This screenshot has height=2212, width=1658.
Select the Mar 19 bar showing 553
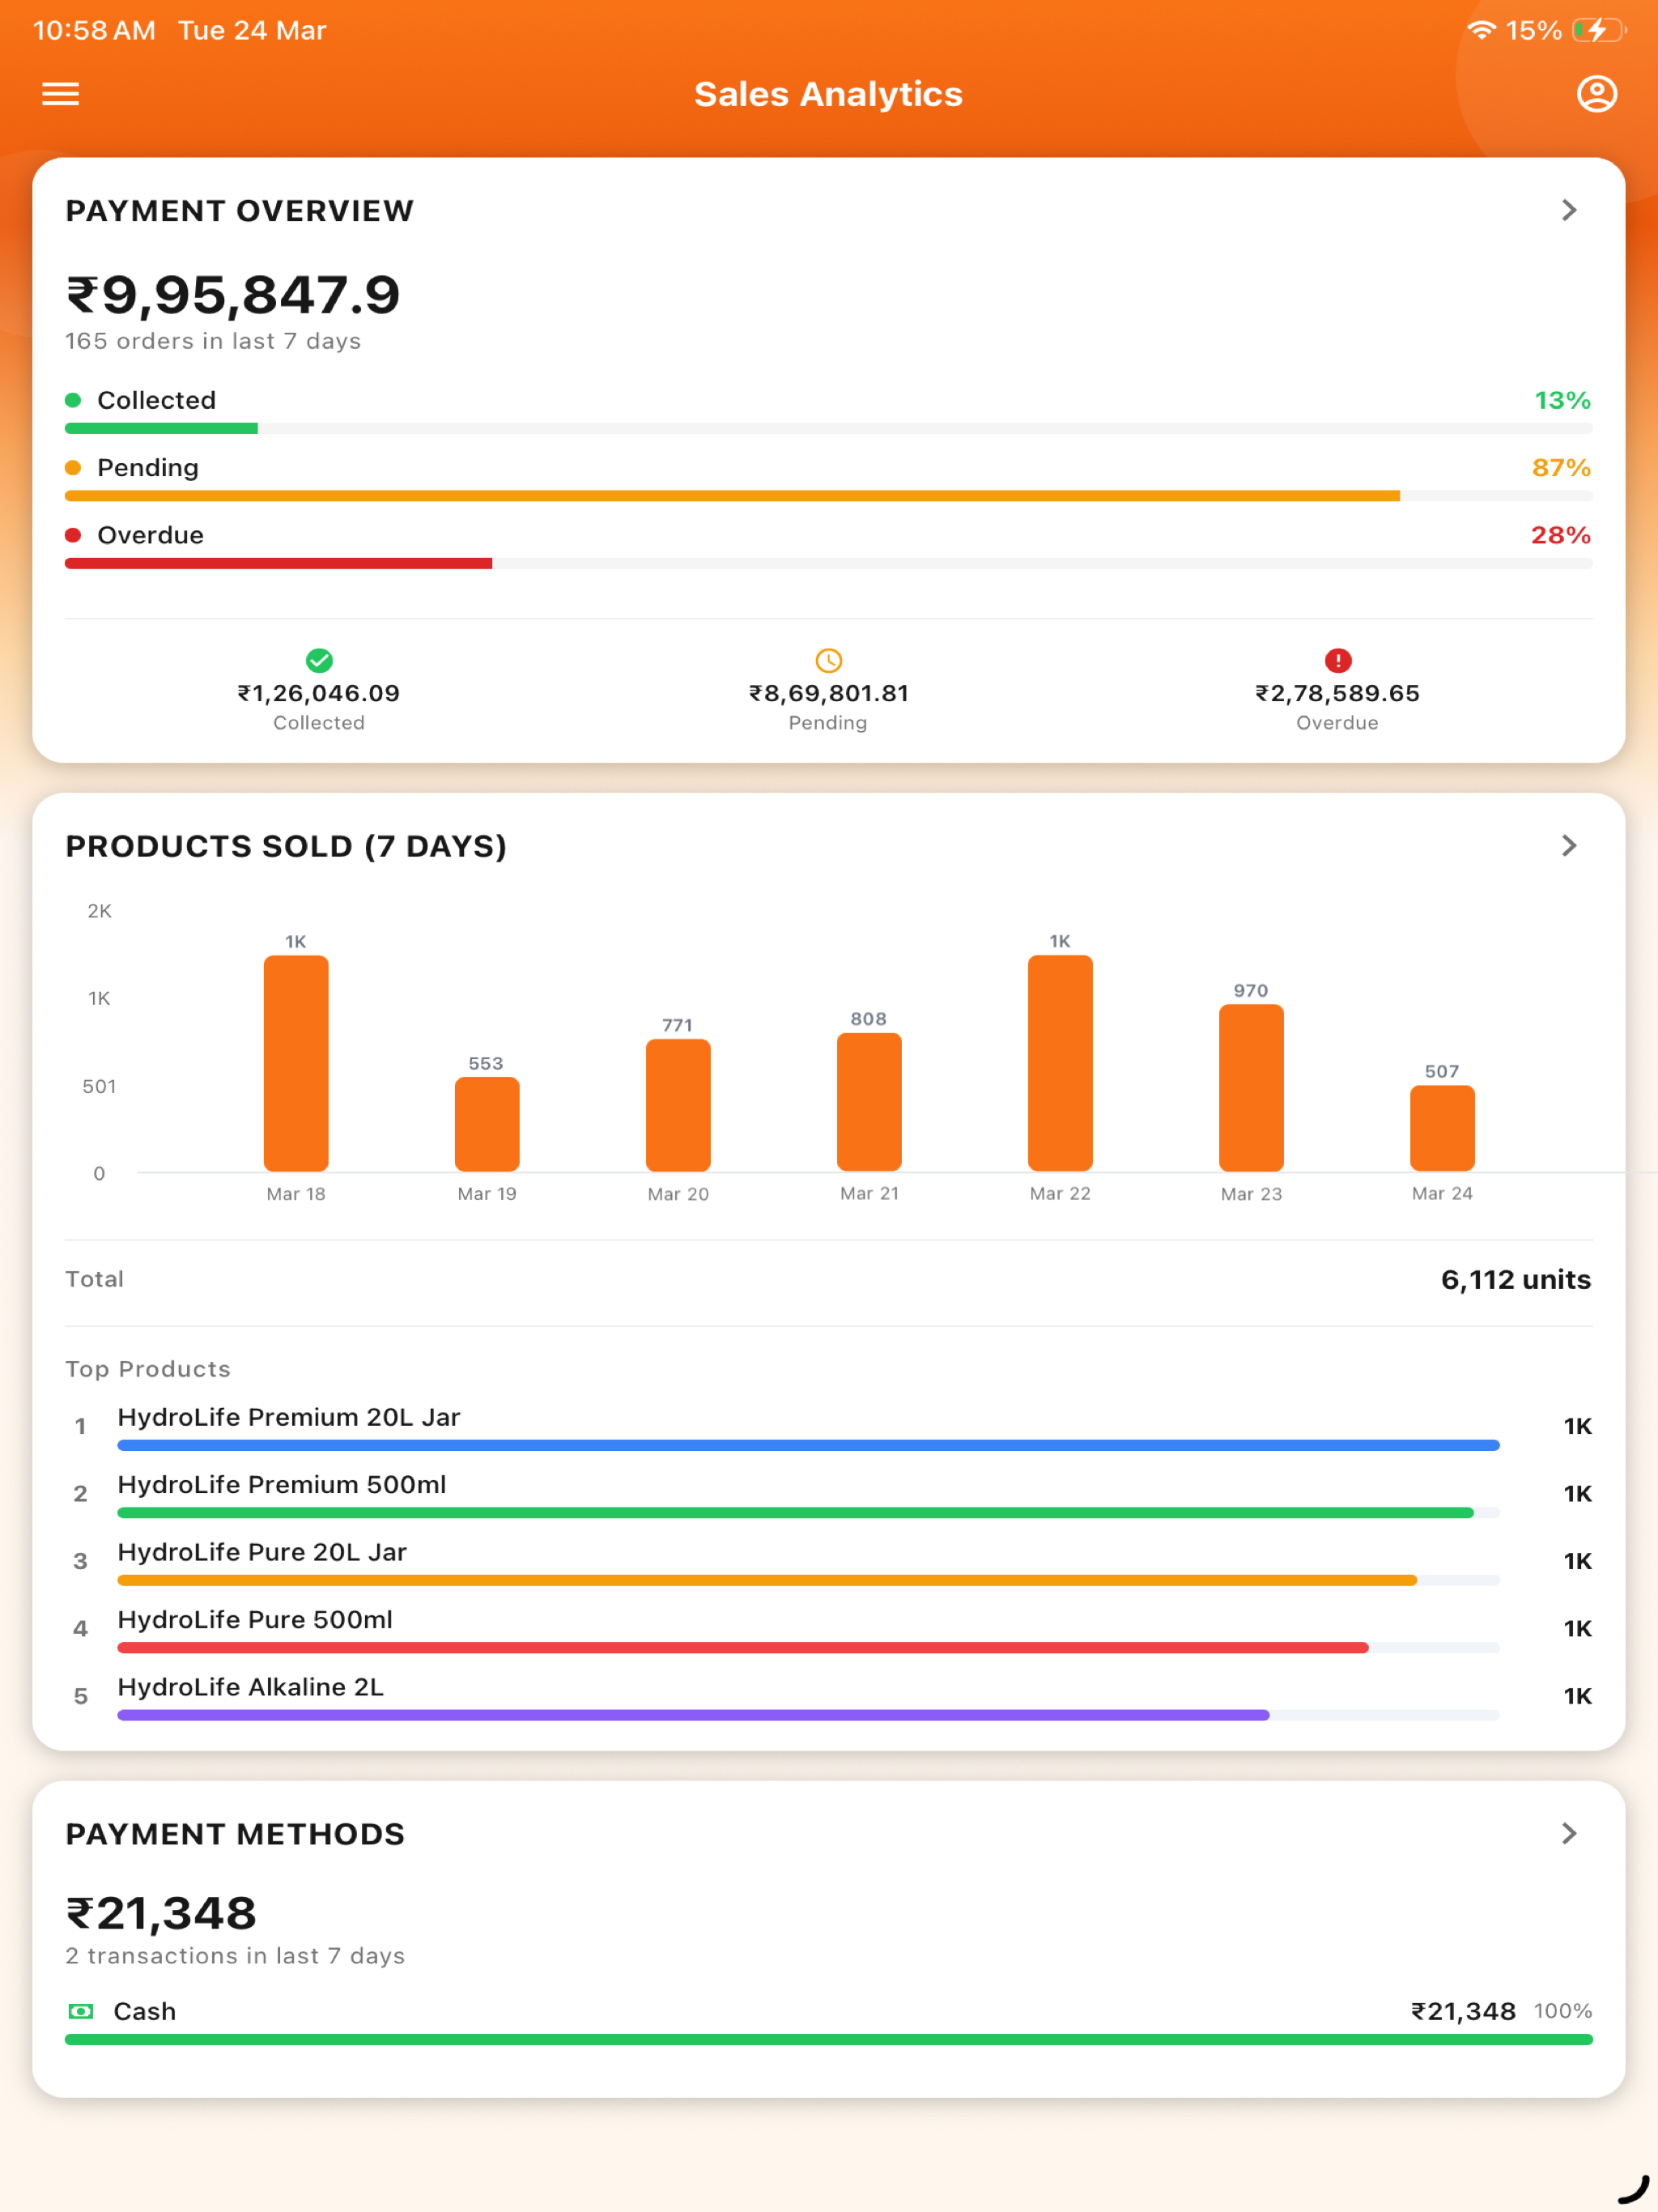click(487, 1124)
